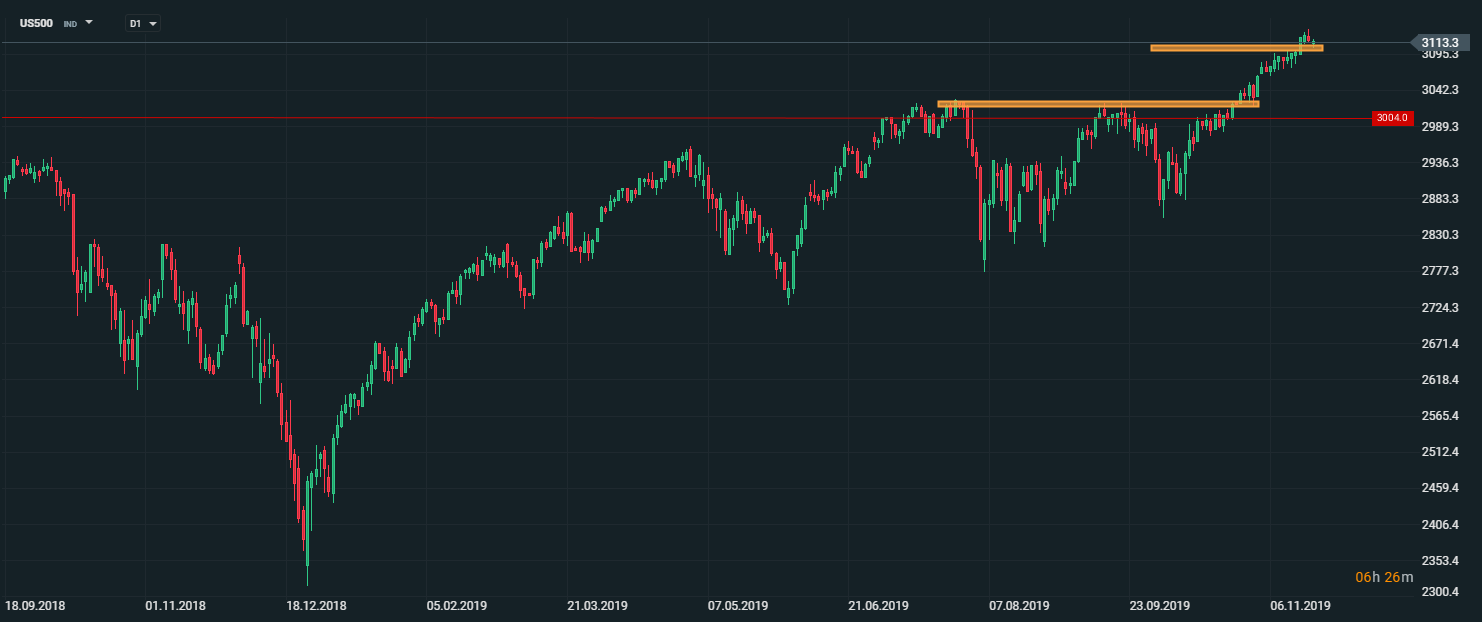Click the 18.12.2018 date on time axis
This screenshot has width=1482, height=622.
point(315,605)
